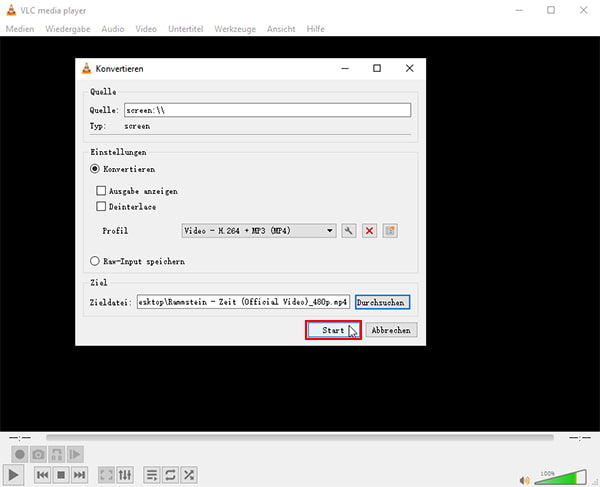Minimize the Konvertieren dialog
The width and height of the screenshot is (600, 487).
[x=345, y=68]
